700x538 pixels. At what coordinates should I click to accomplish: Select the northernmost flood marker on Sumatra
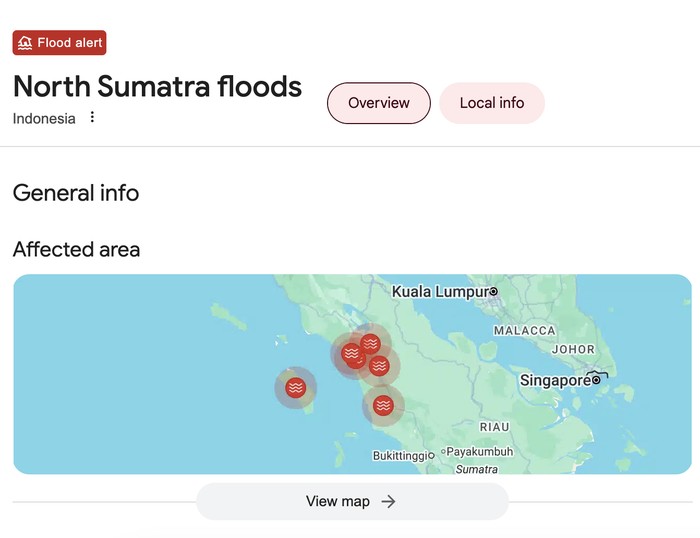(x=370, y=344)
